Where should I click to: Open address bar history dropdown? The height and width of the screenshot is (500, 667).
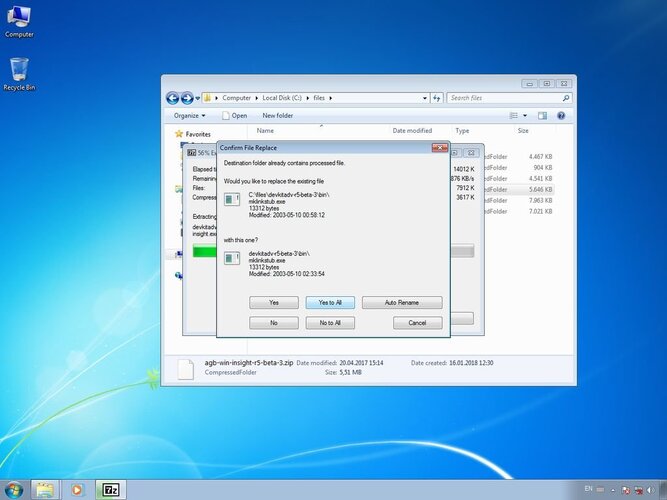pos(425,98)
